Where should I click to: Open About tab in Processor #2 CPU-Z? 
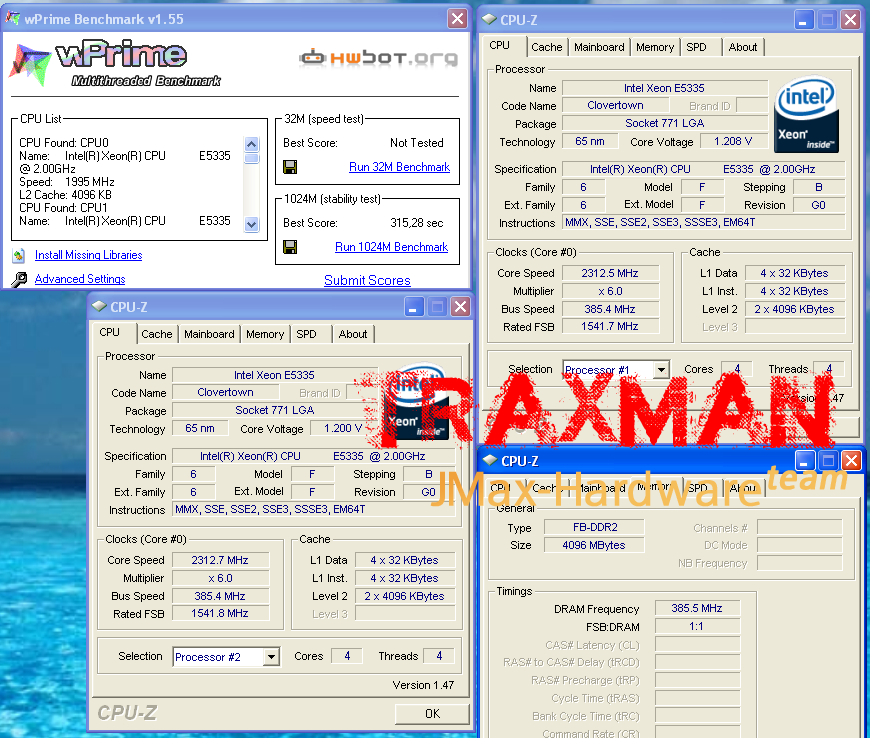coord(353,334)
